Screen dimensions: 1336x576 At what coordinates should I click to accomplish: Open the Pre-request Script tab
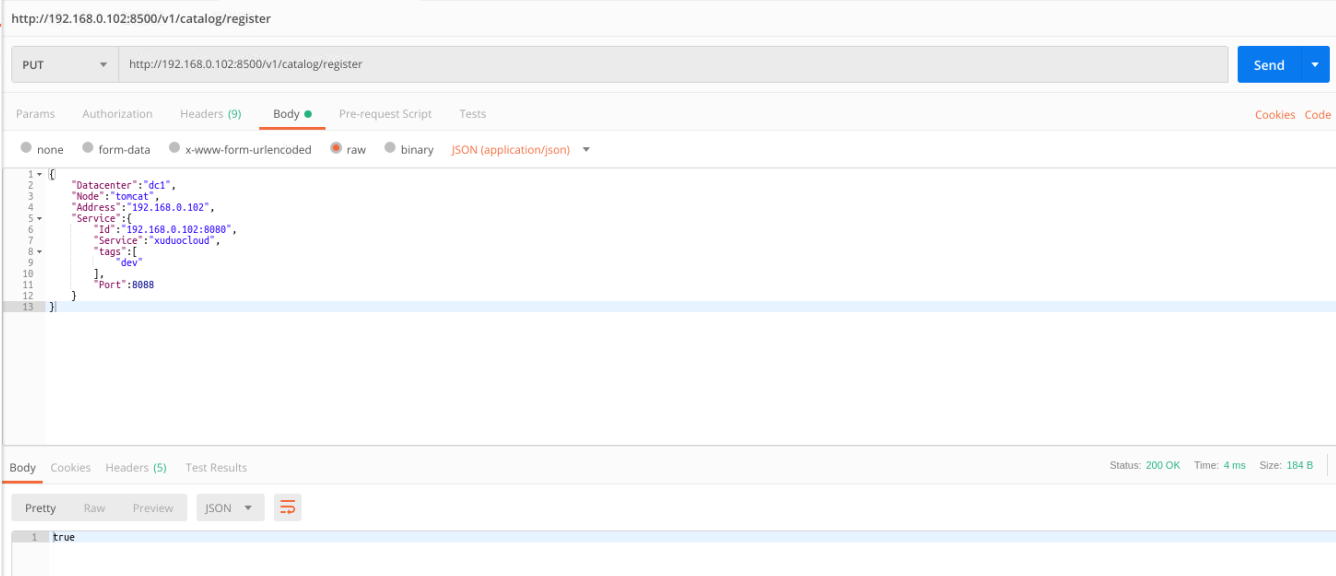[385, 114]
